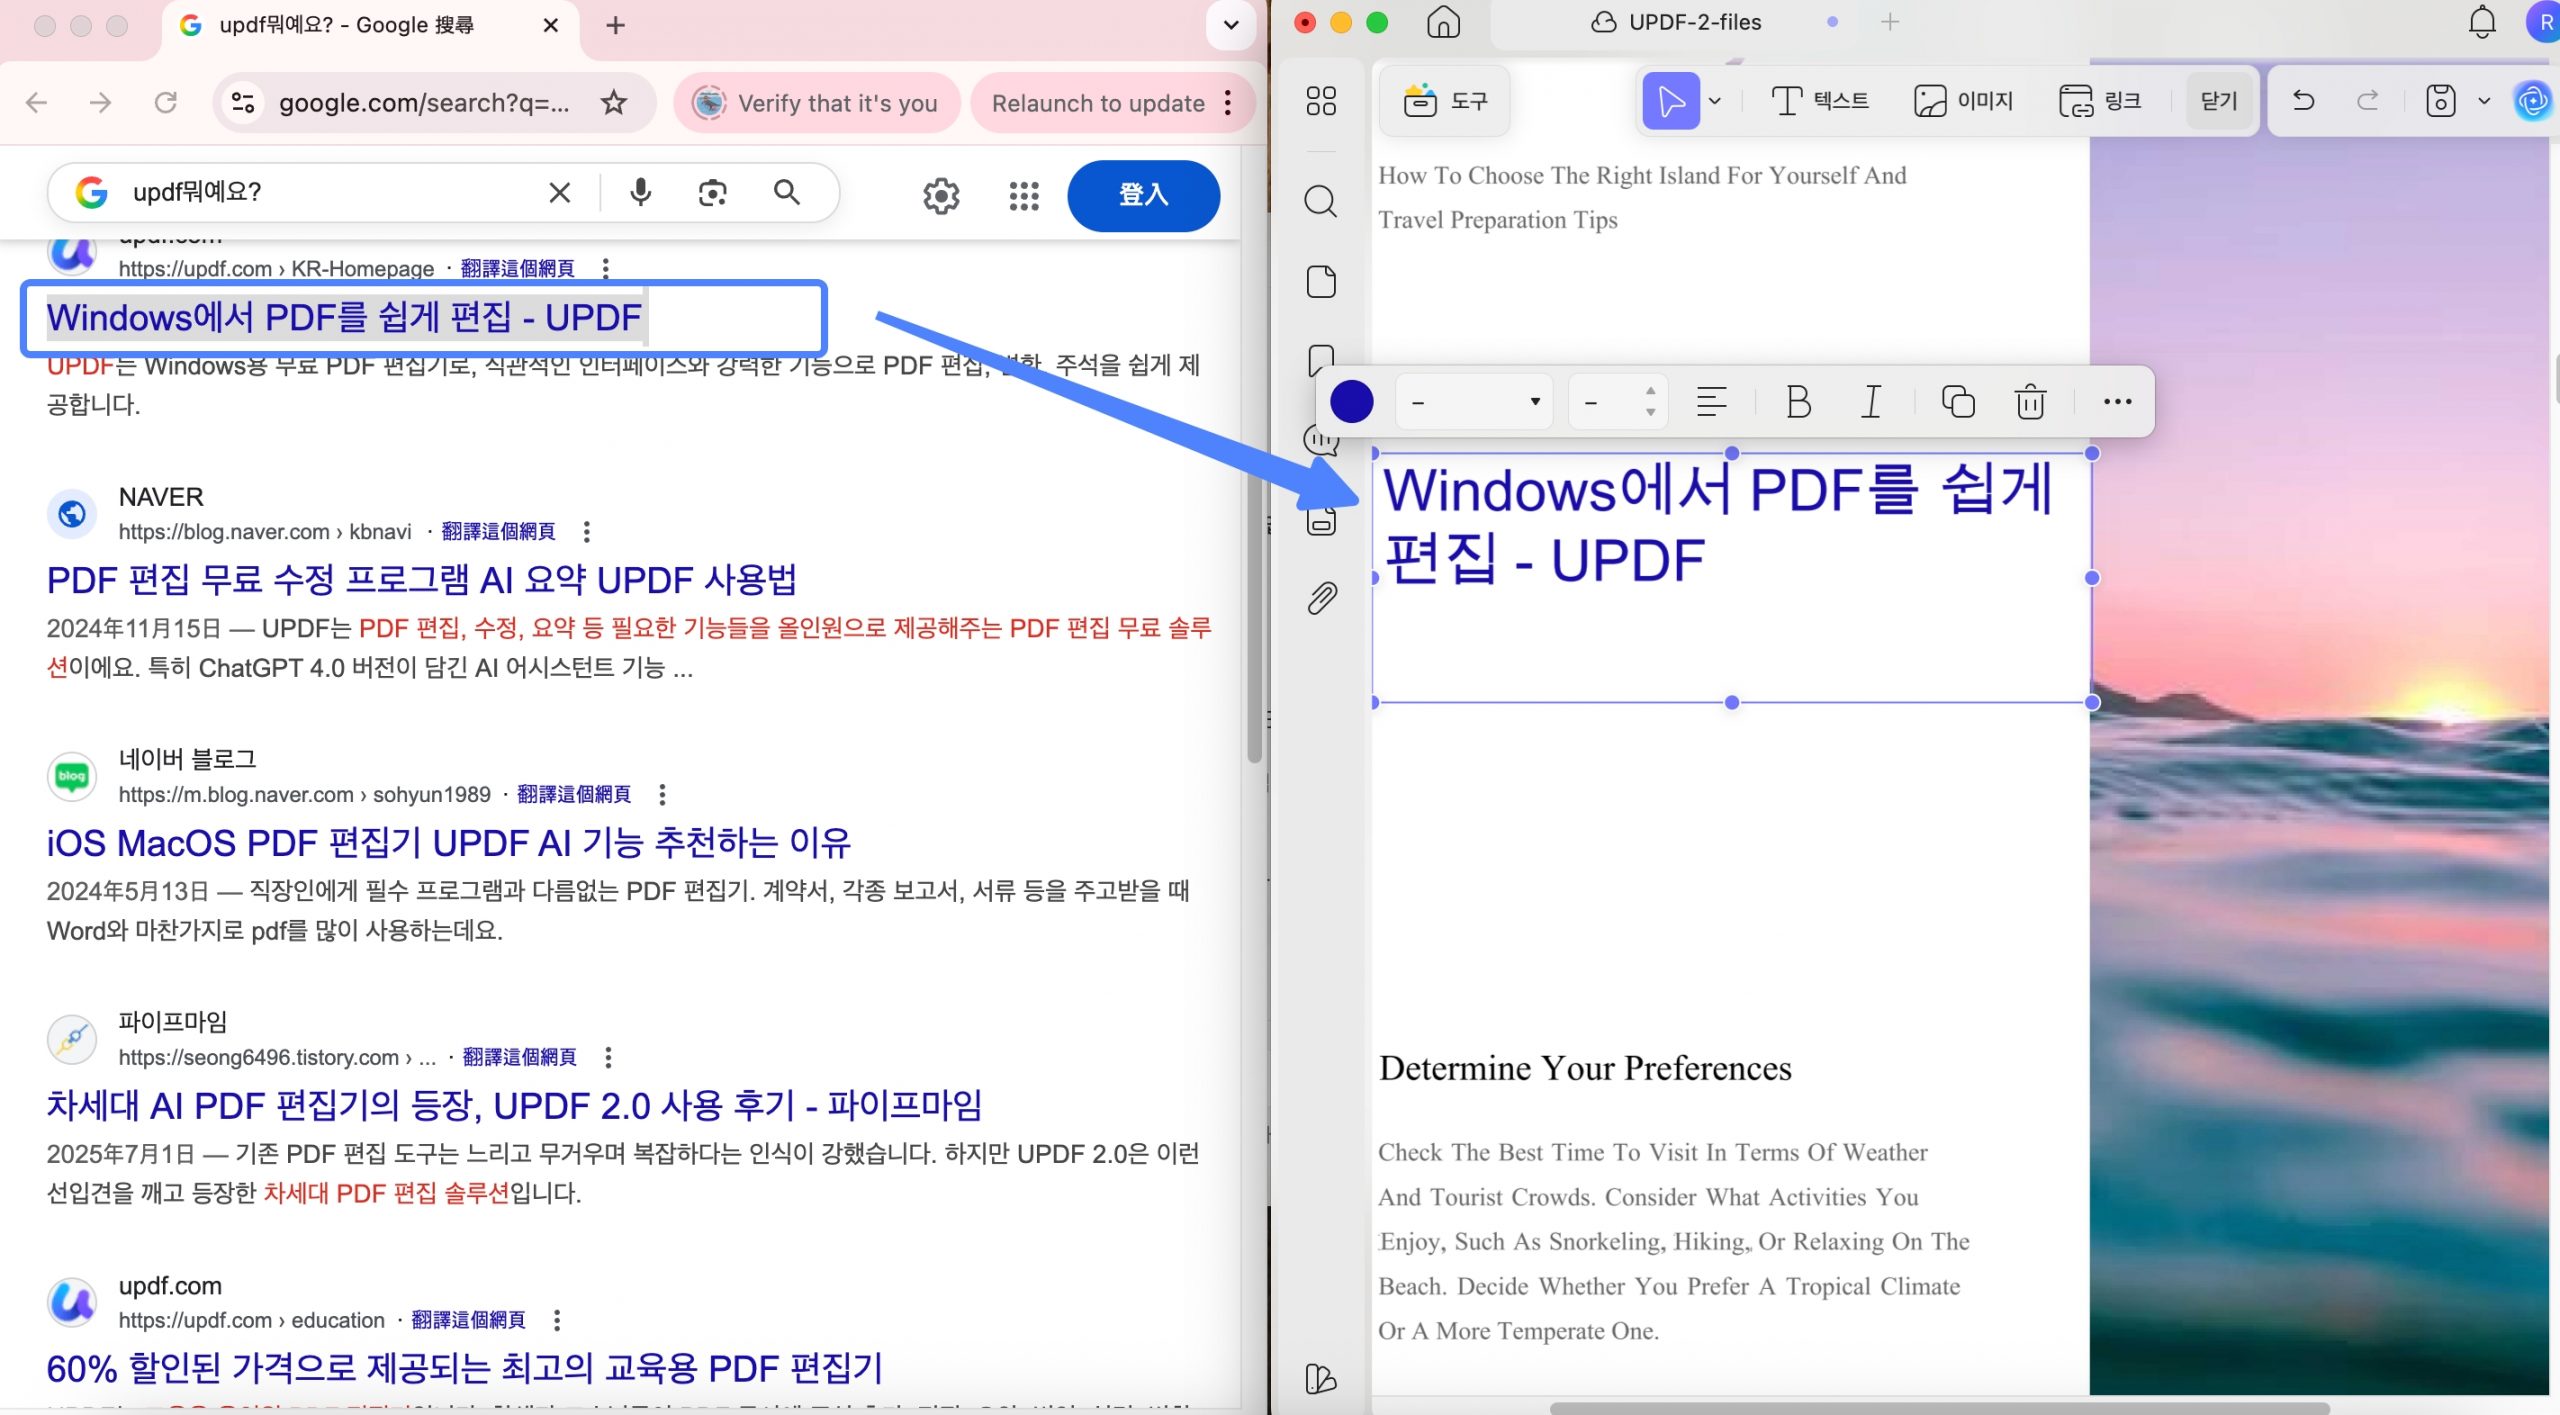Open the iOS MacOS PDF 편집기 UPDF AI result
Screen dimensions: 2560x1415
click(x=448, y=843)
